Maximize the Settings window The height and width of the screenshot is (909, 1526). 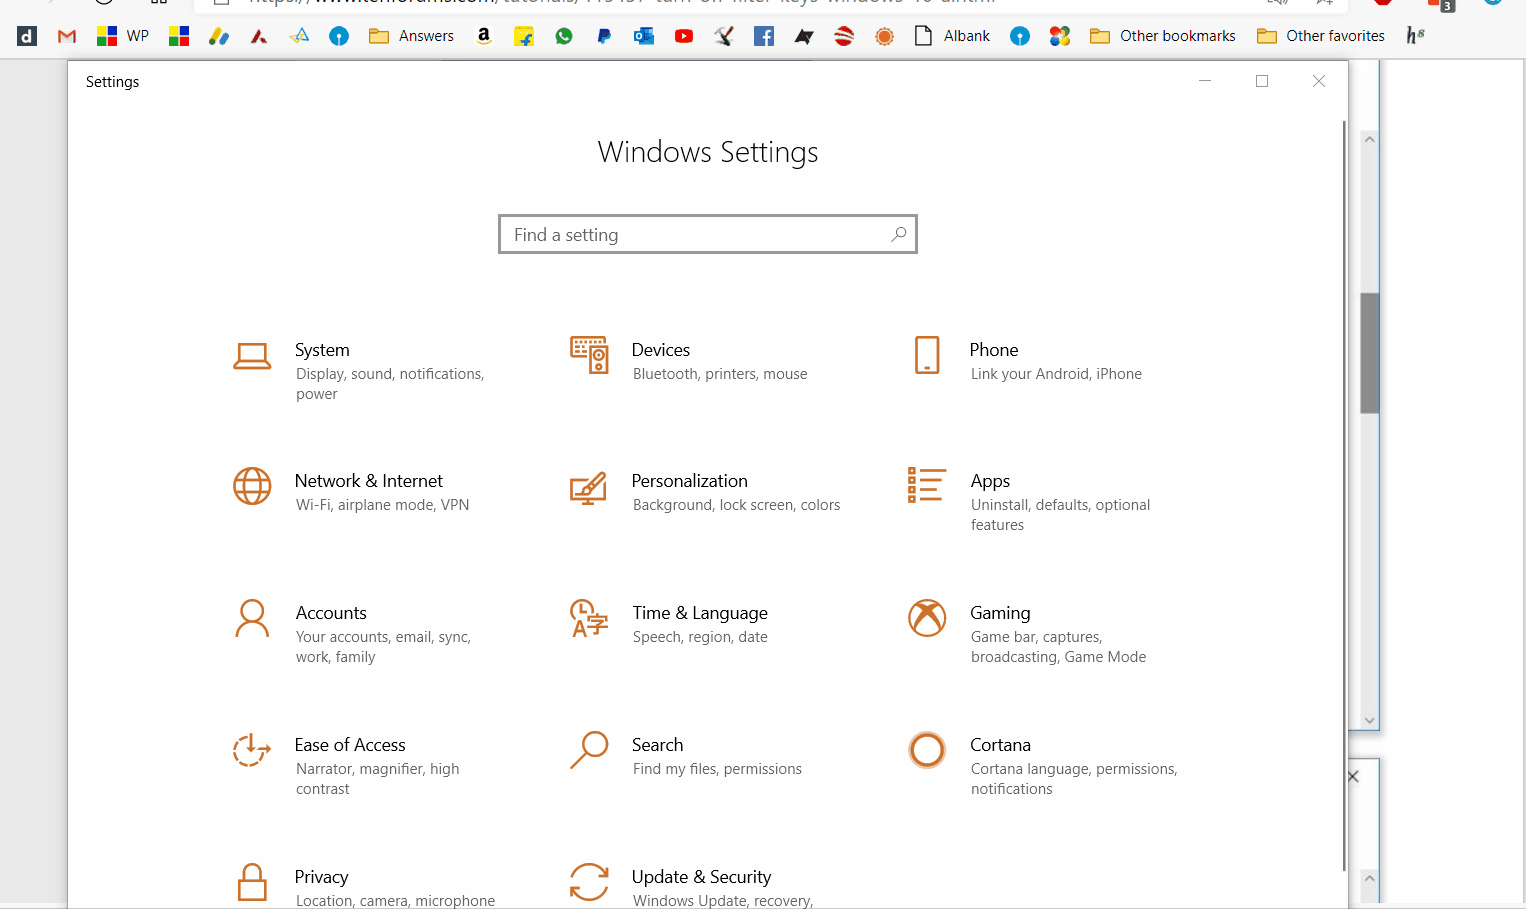(1262, 81)
